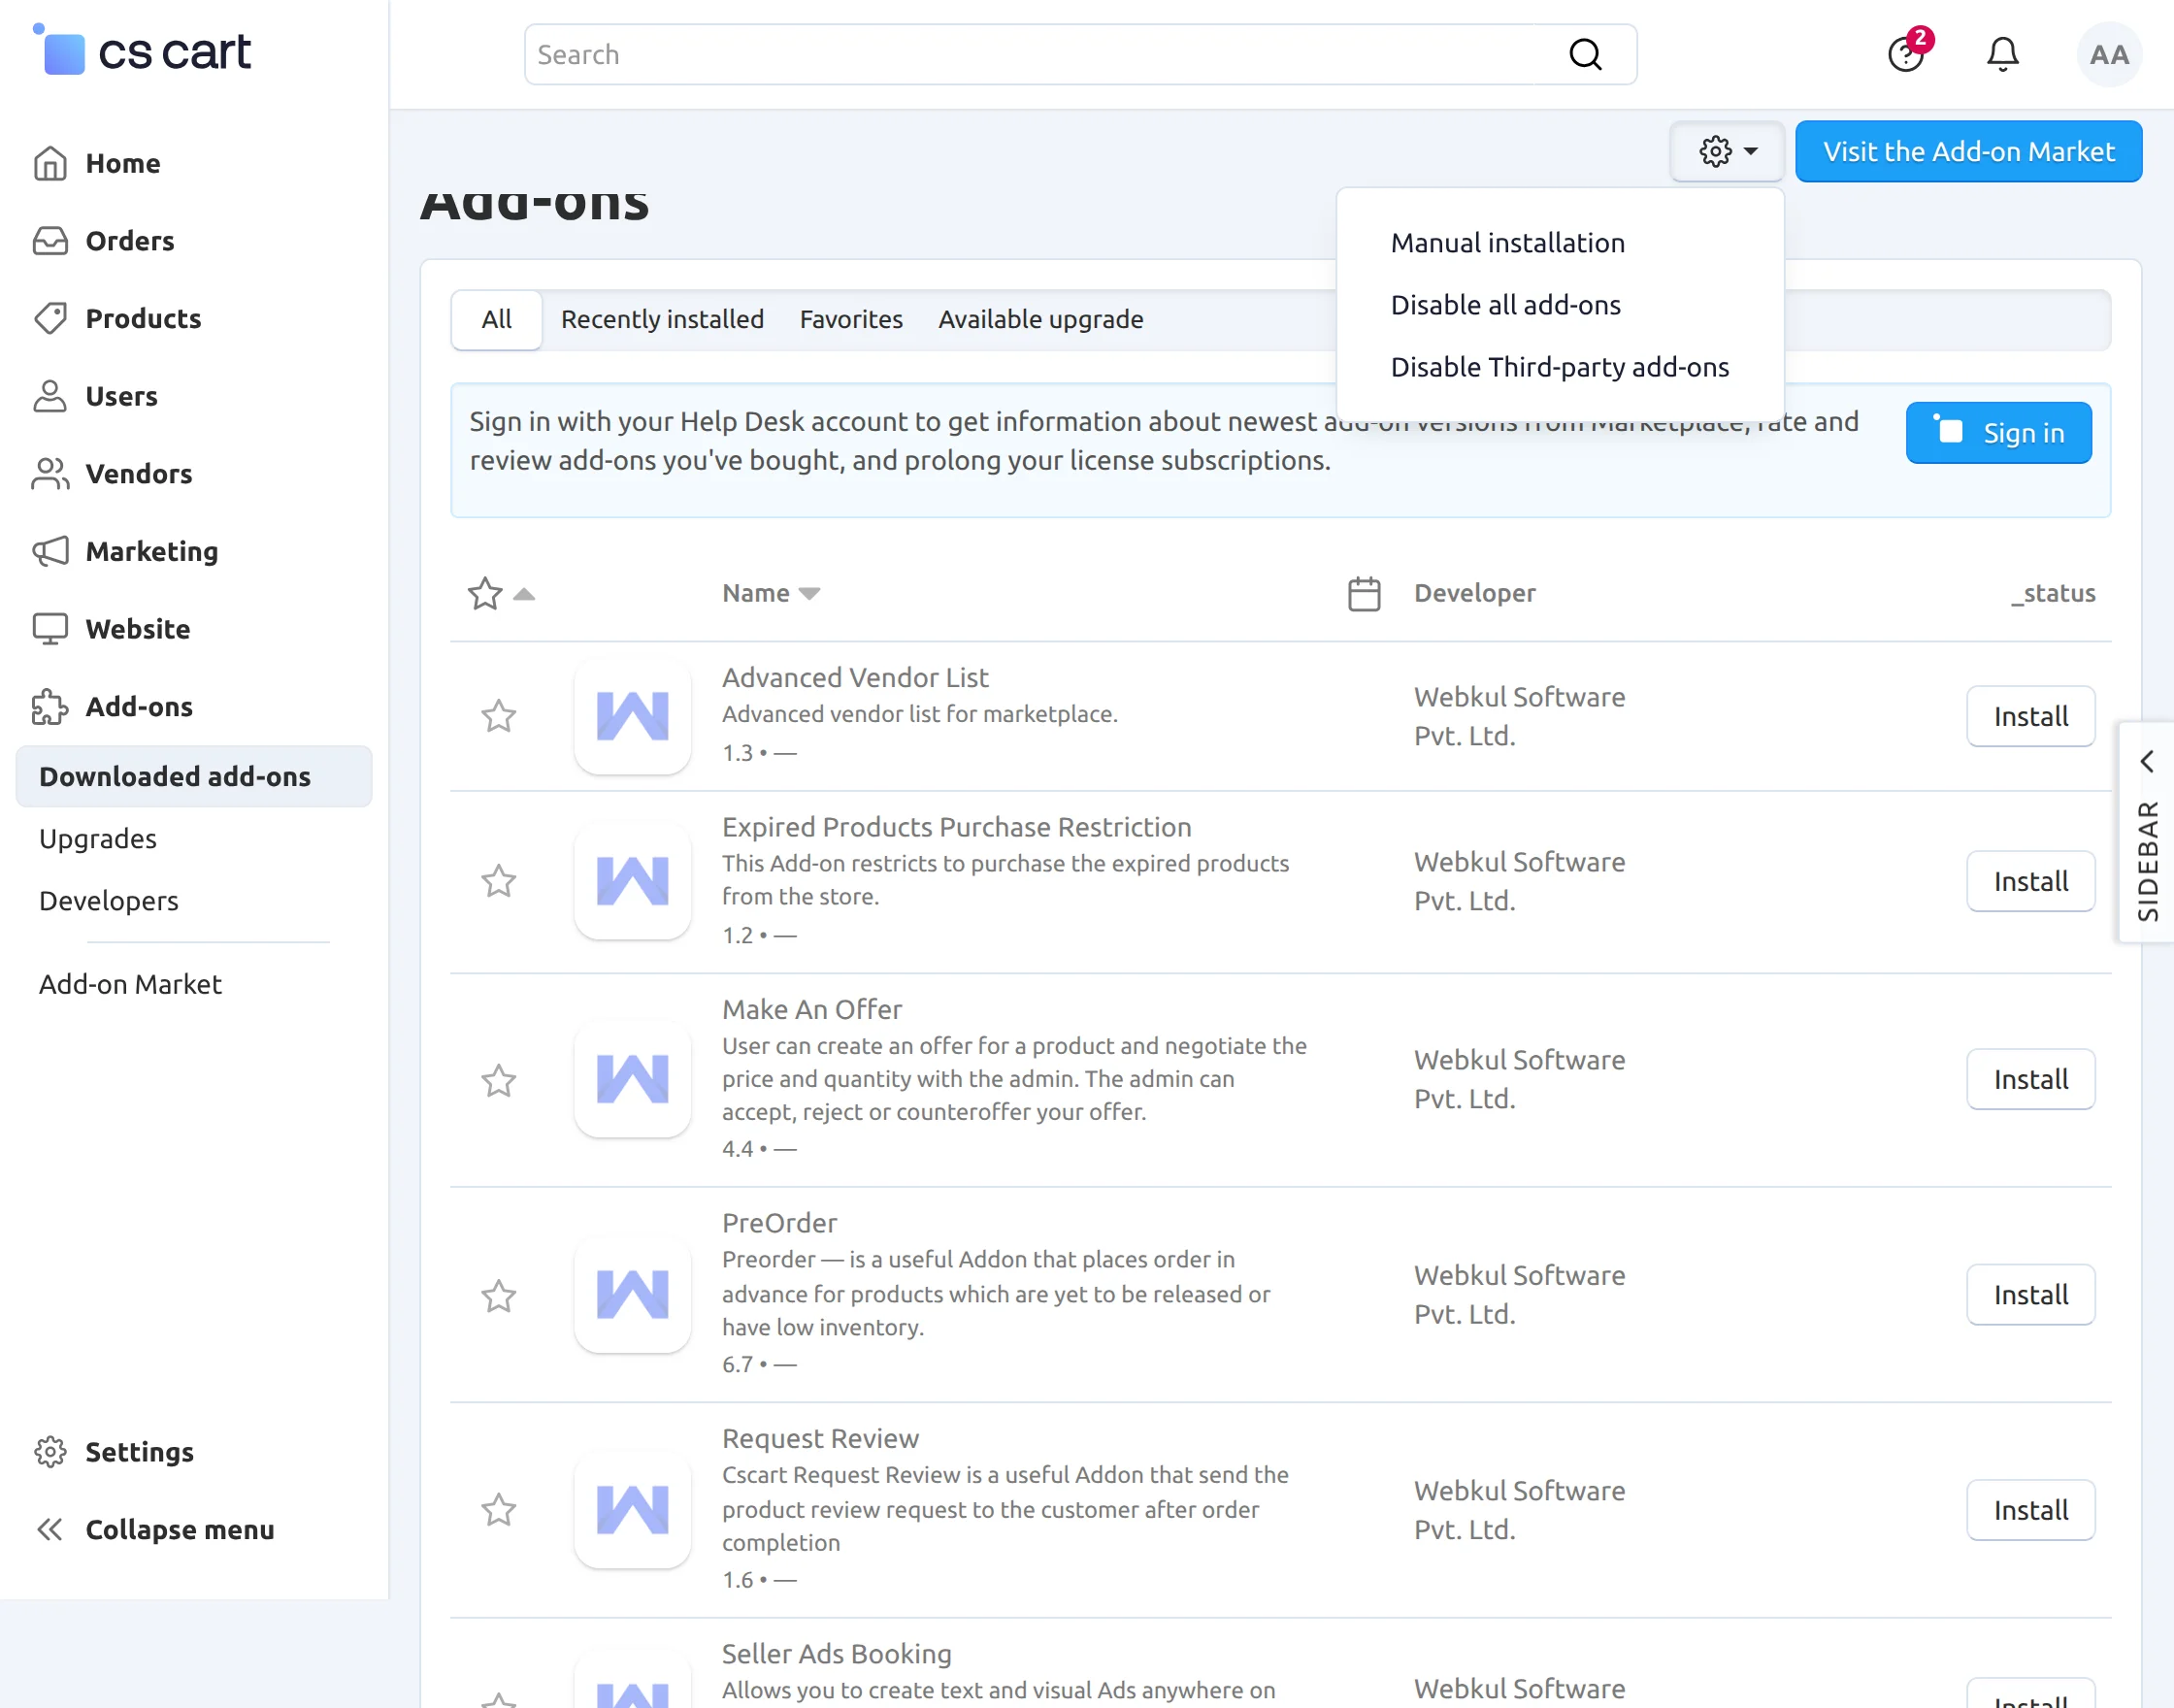The width and height of the screenshot is (2174, 1708).
Task: Open Add-on Market link in sidebar
Action: click(x=130, y=984)
